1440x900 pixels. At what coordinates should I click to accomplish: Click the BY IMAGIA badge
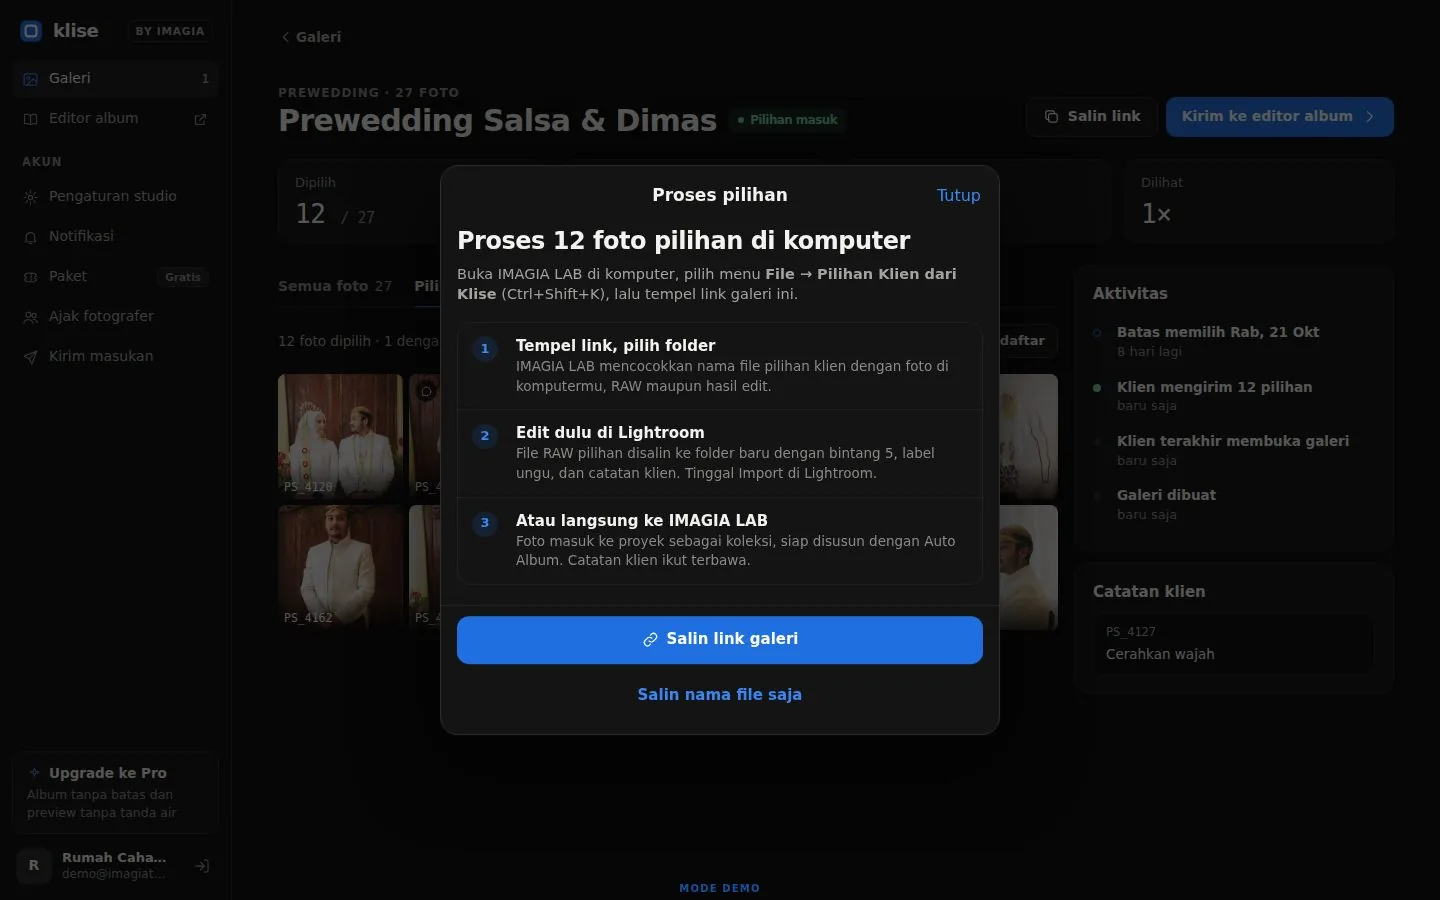(x=170, y=31)
